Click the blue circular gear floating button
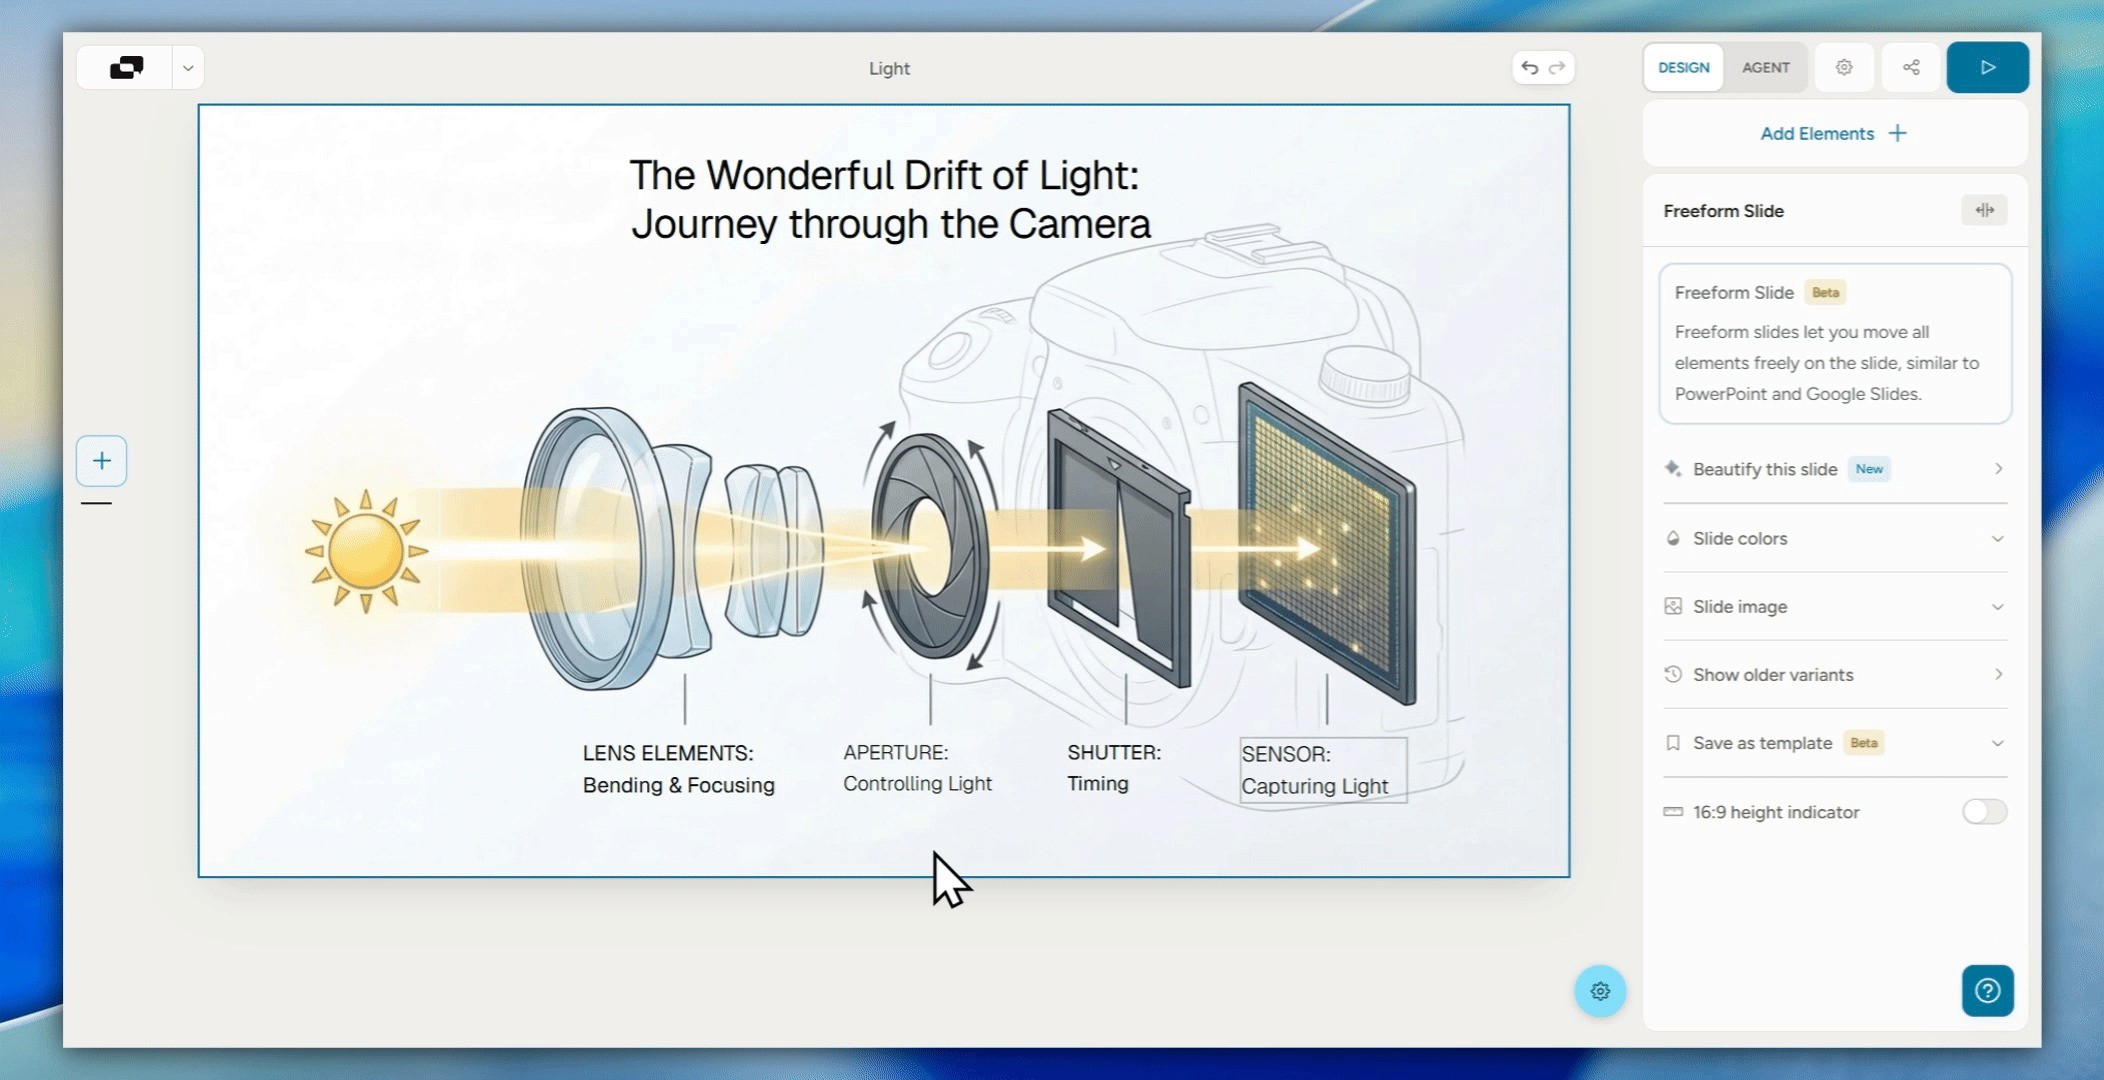 [1600, 991]
